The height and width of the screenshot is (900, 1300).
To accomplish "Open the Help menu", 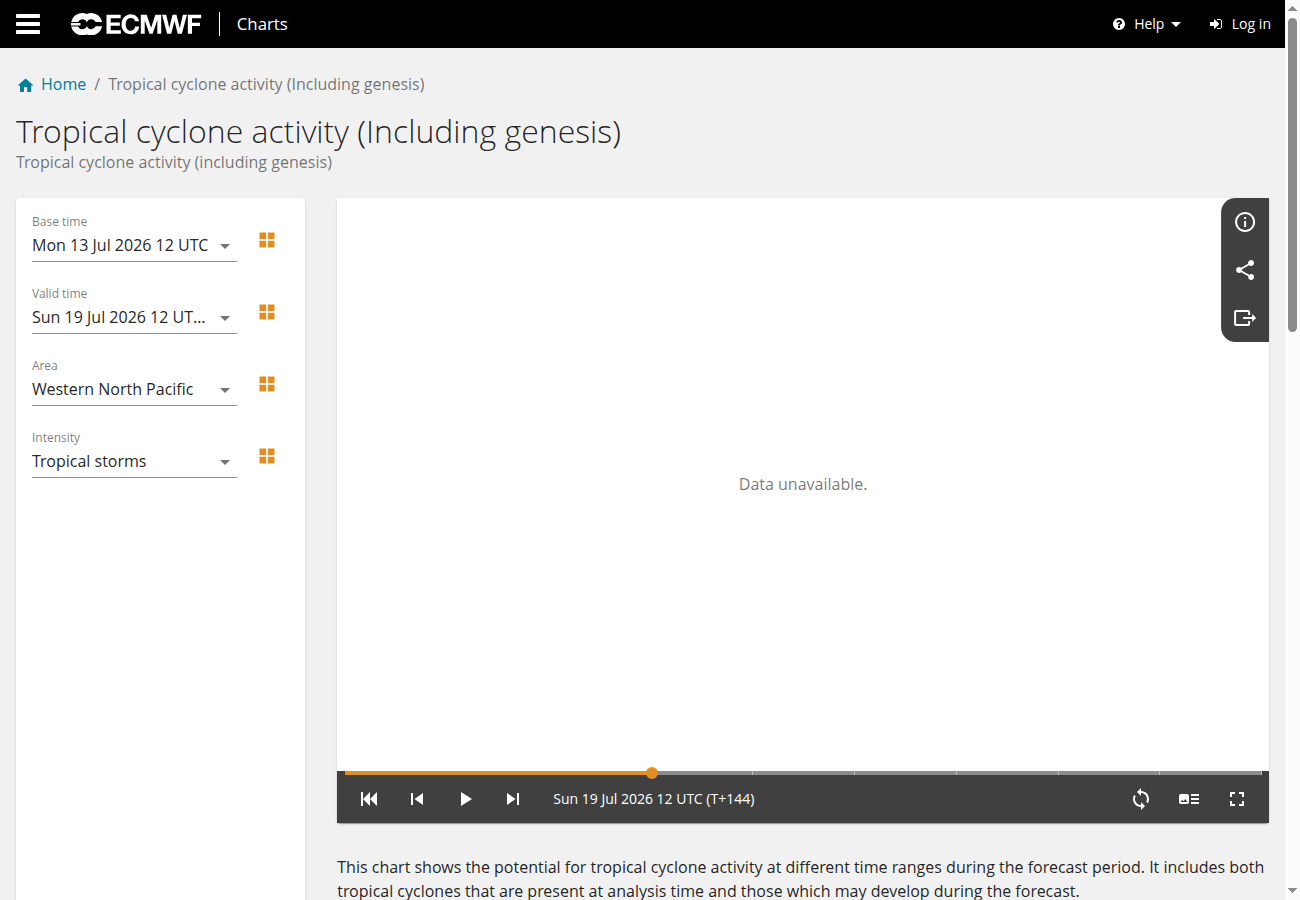I will (1147, 24).
